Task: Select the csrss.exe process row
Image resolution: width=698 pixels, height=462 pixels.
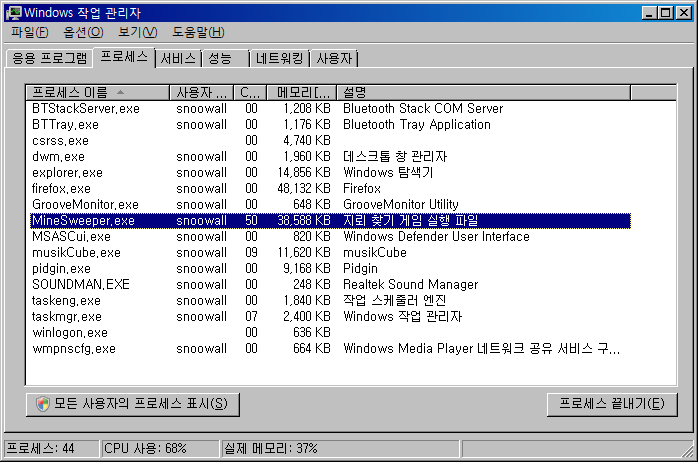Action: [x=330, y=140]
